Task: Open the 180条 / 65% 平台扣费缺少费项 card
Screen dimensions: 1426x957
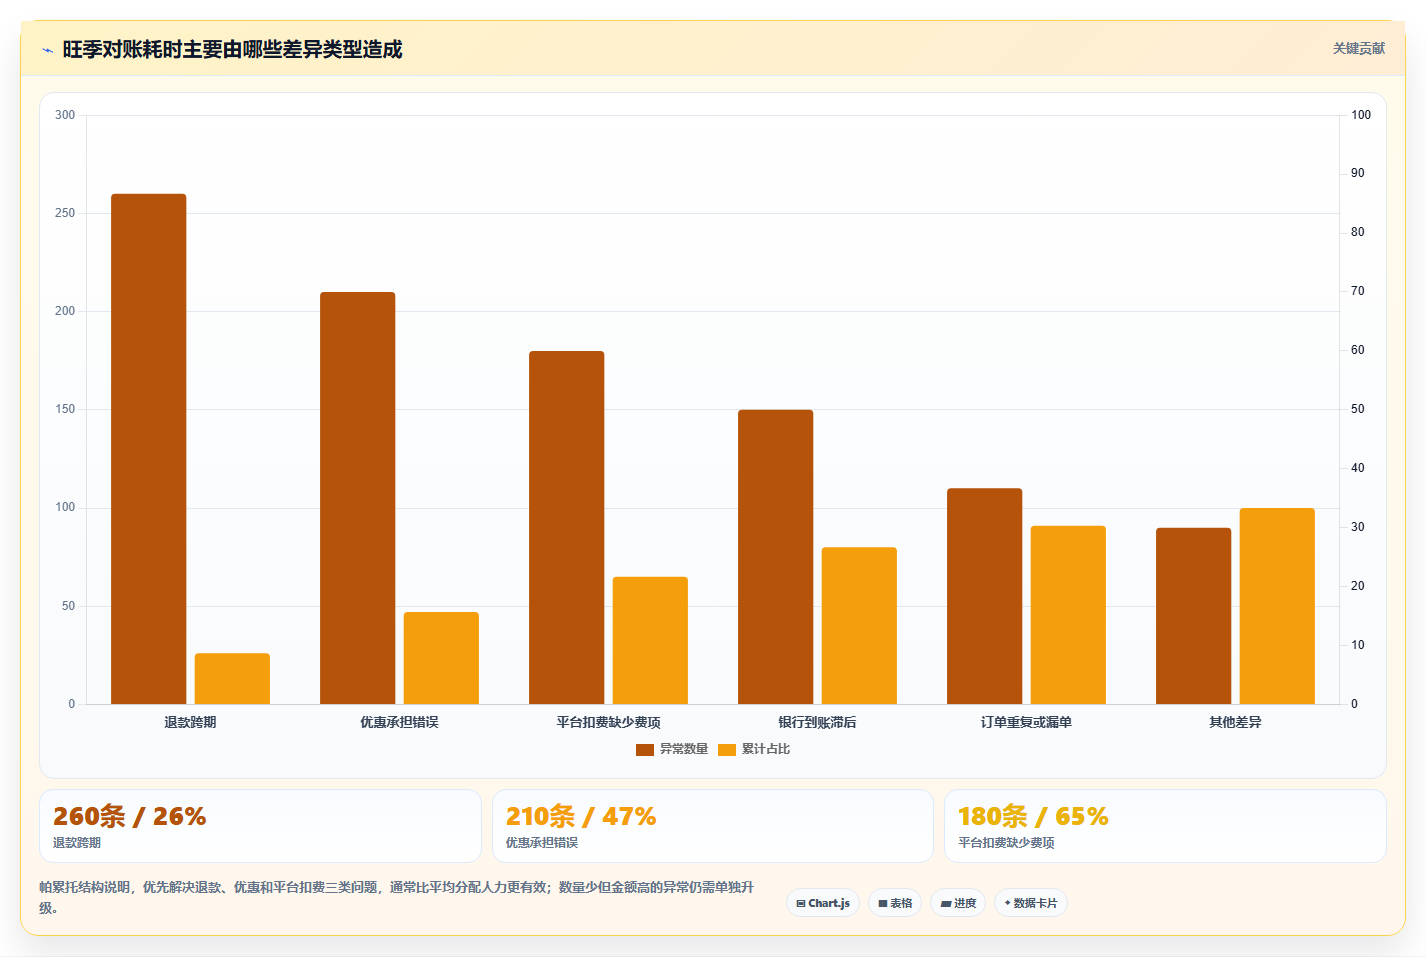Action: pyautogui.click(x=1165, y=826)
